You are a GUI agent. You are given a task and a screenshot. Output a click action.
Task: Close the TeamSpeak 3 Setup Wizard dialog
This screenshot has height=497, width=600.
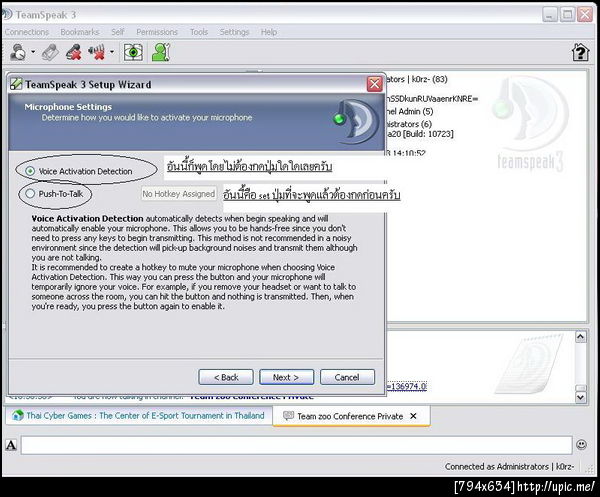374,84
